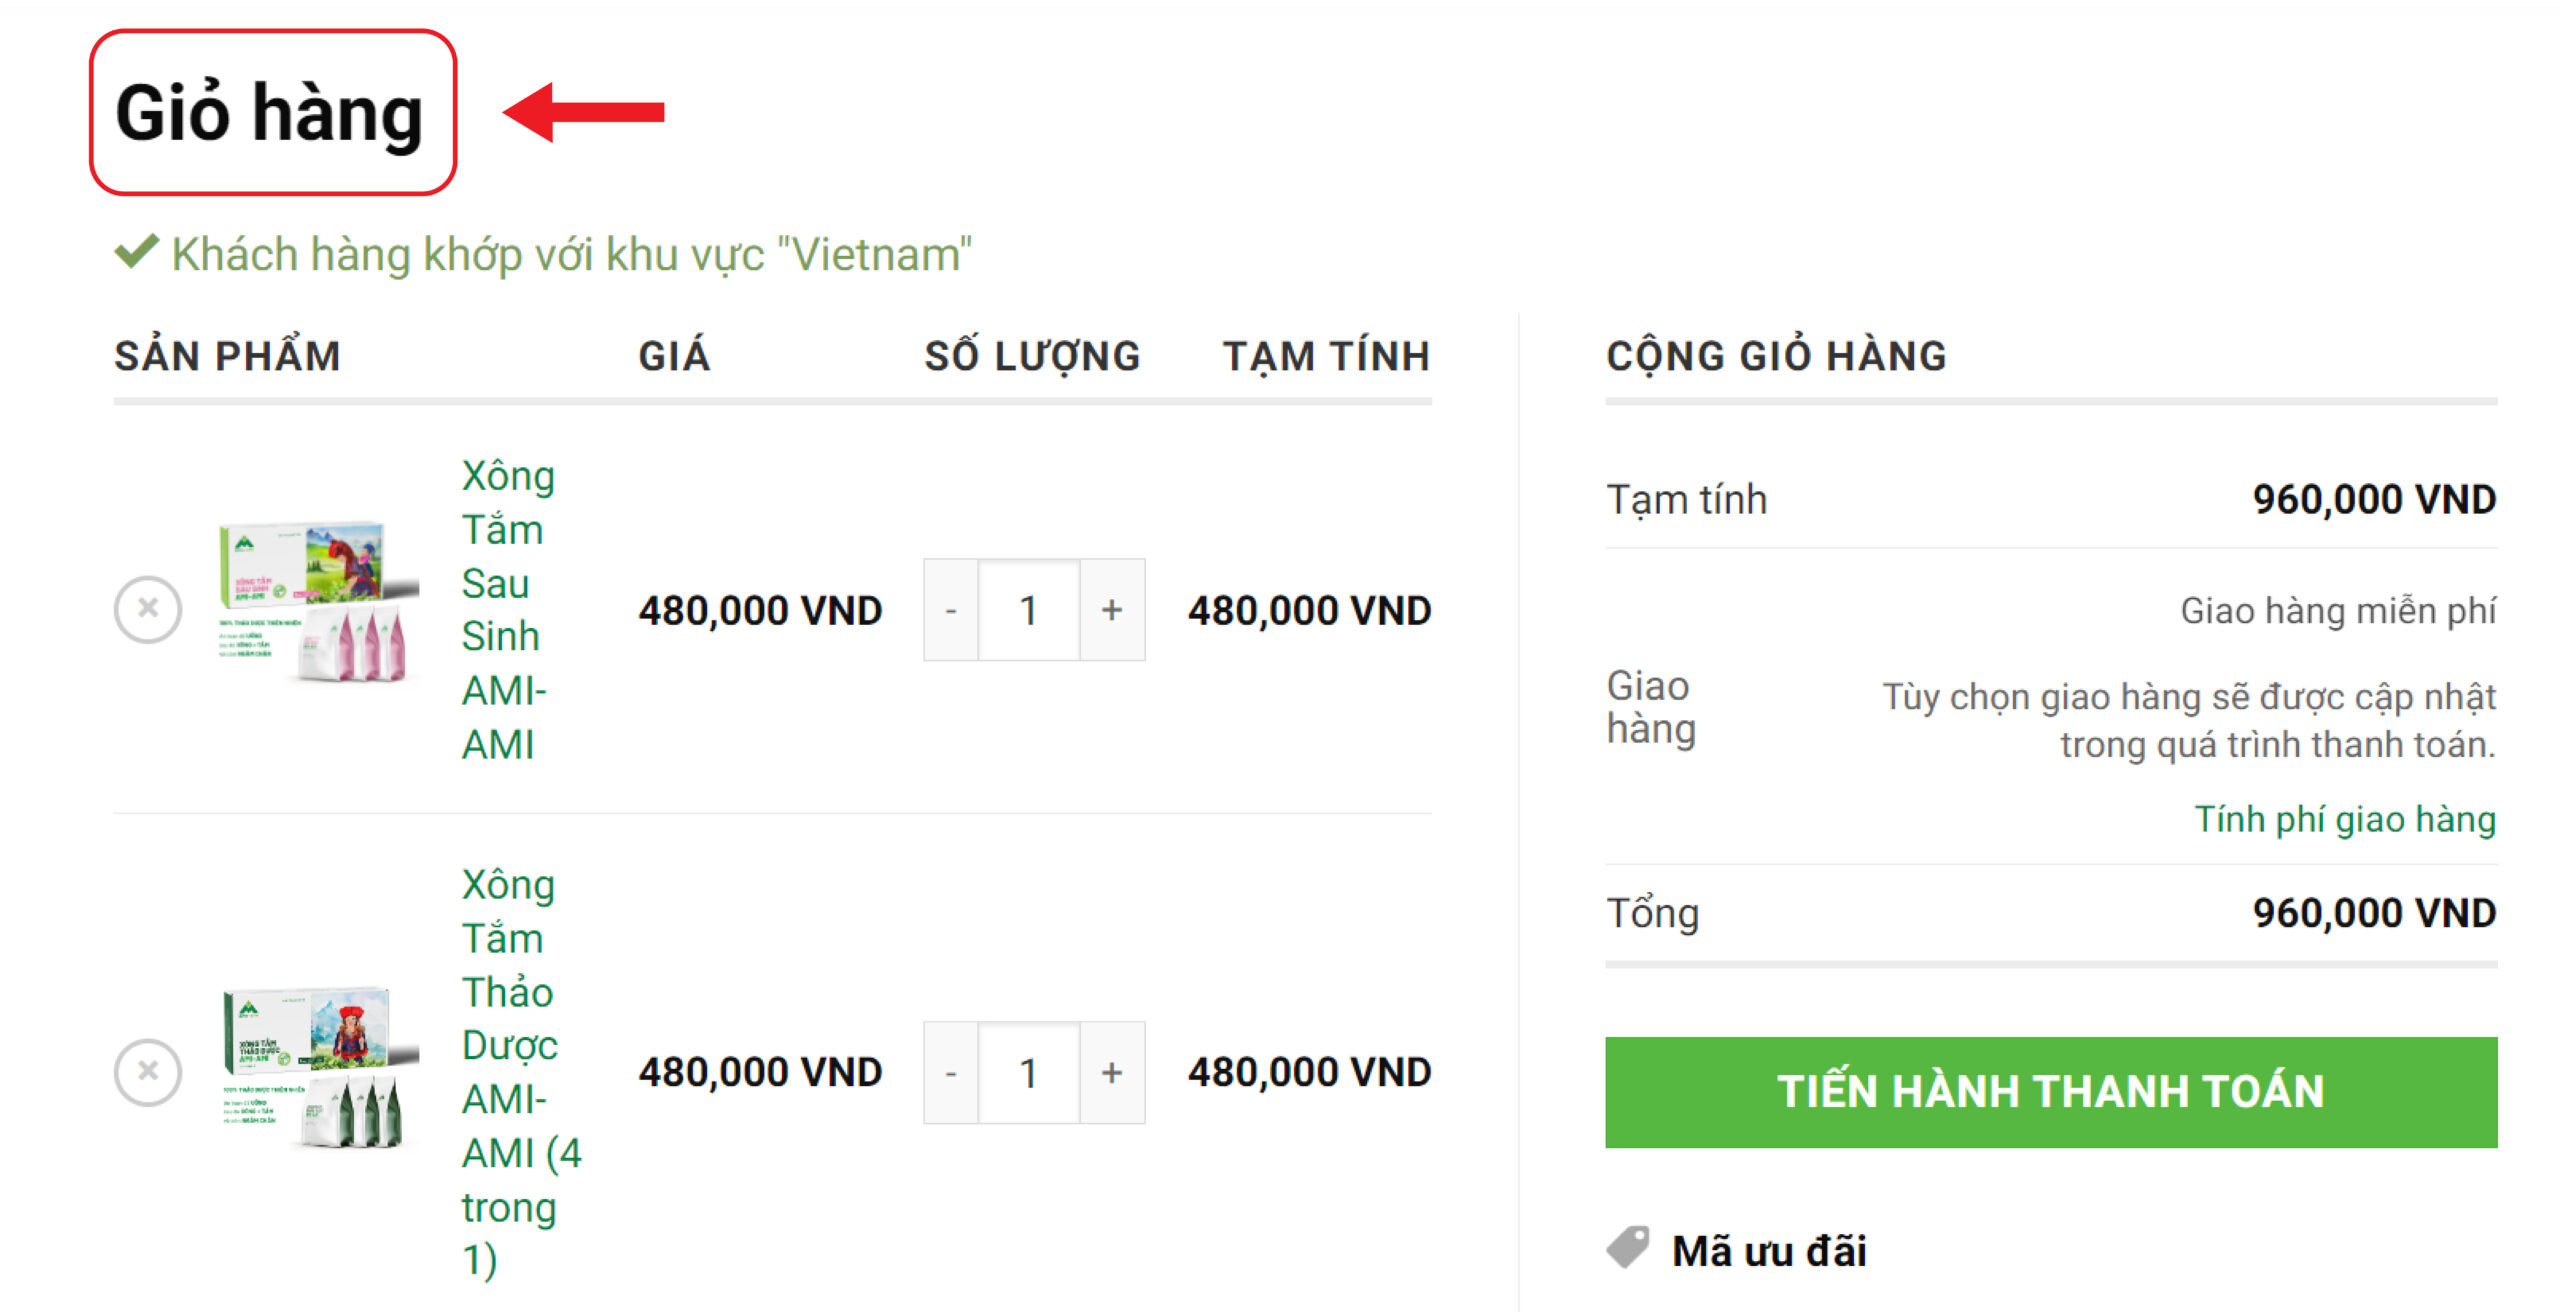Image resolution: width=2560 pixels, height=1312 pixels.
Task: Click the Mã ưu đãi coupon label
Action: (x=1768, y=1250)
